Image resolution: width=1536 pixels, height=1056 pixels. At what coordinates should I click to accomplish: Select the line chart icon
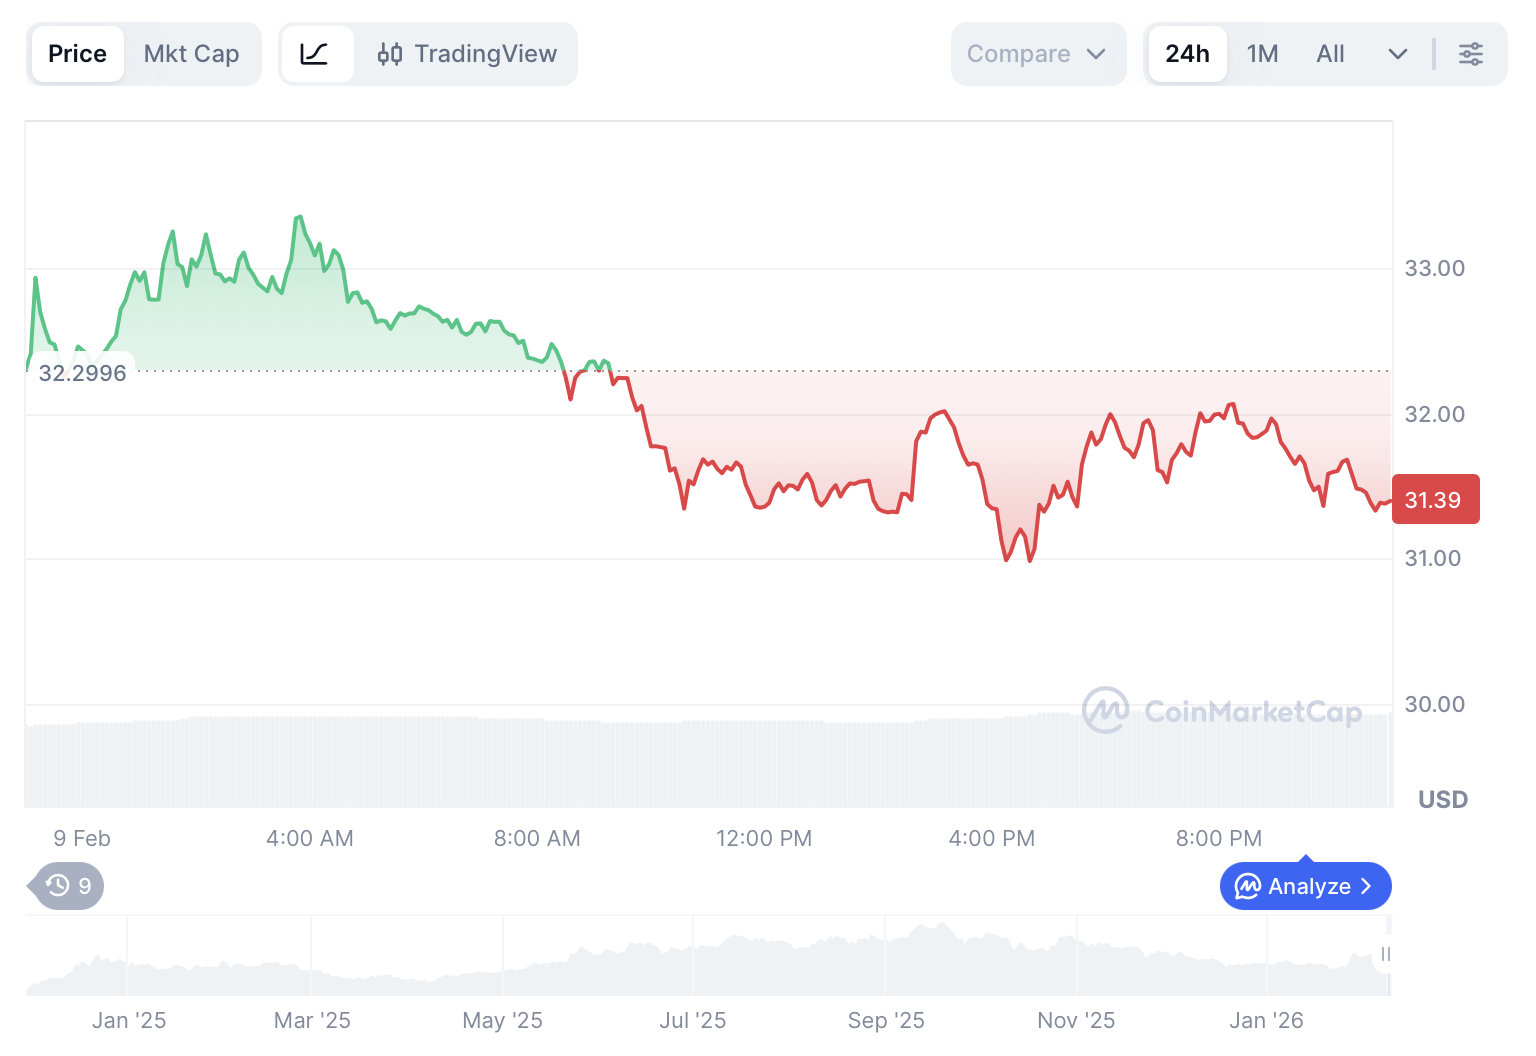pyautogui.click(x=315, y=54)
